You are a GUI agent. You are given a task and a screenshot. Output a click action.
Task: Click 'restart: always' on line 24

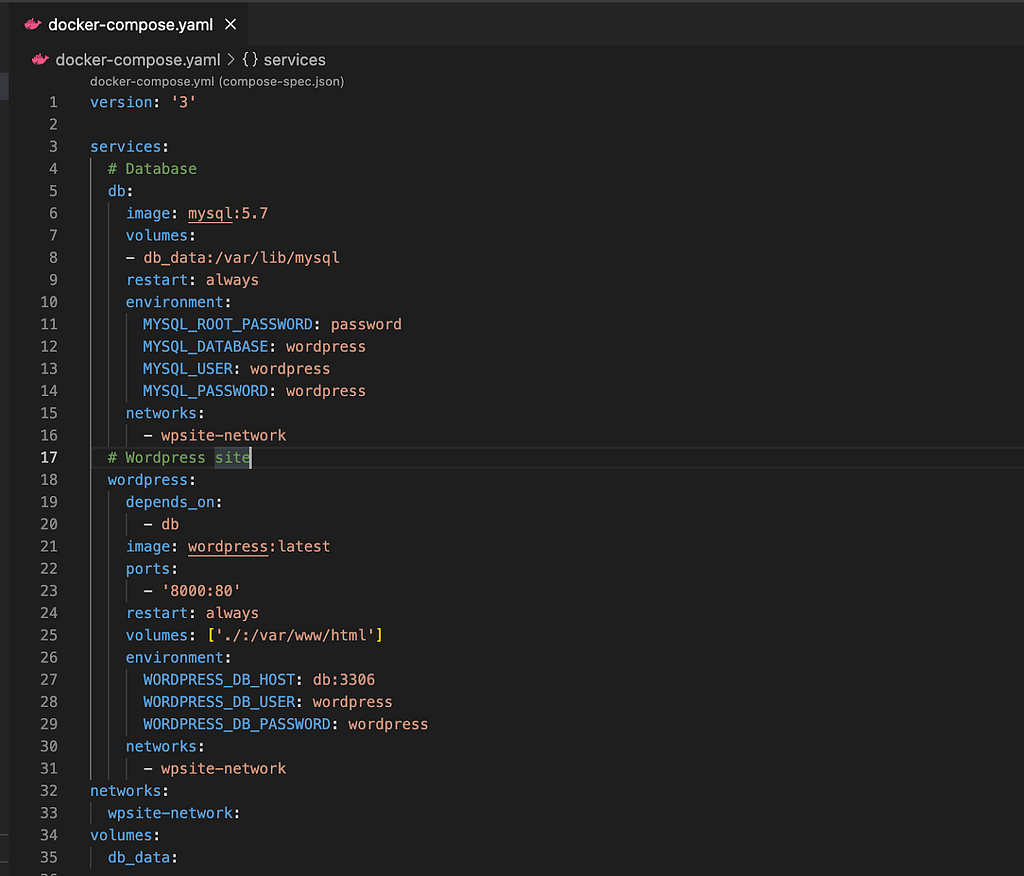pos(192,613)
